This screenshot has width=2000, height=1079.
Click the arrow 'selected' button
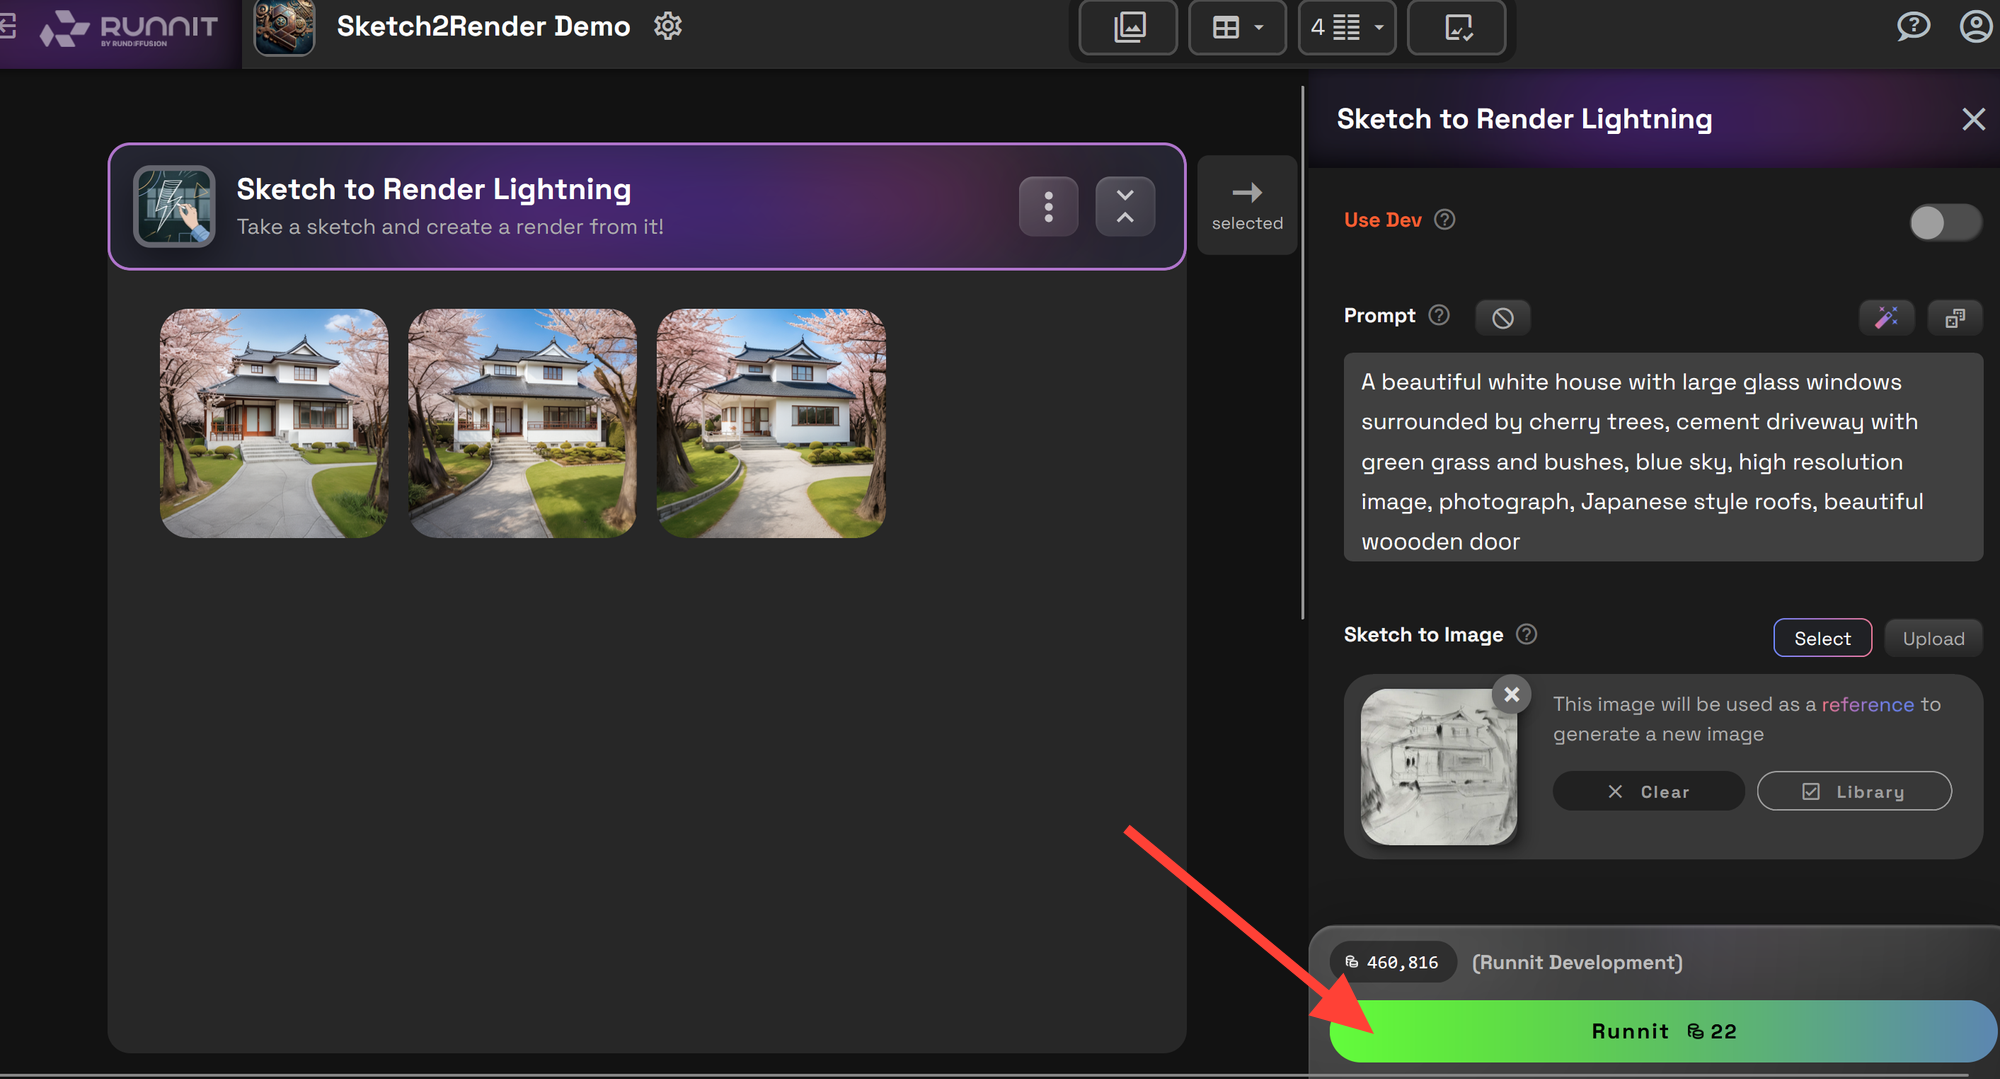1247,205
